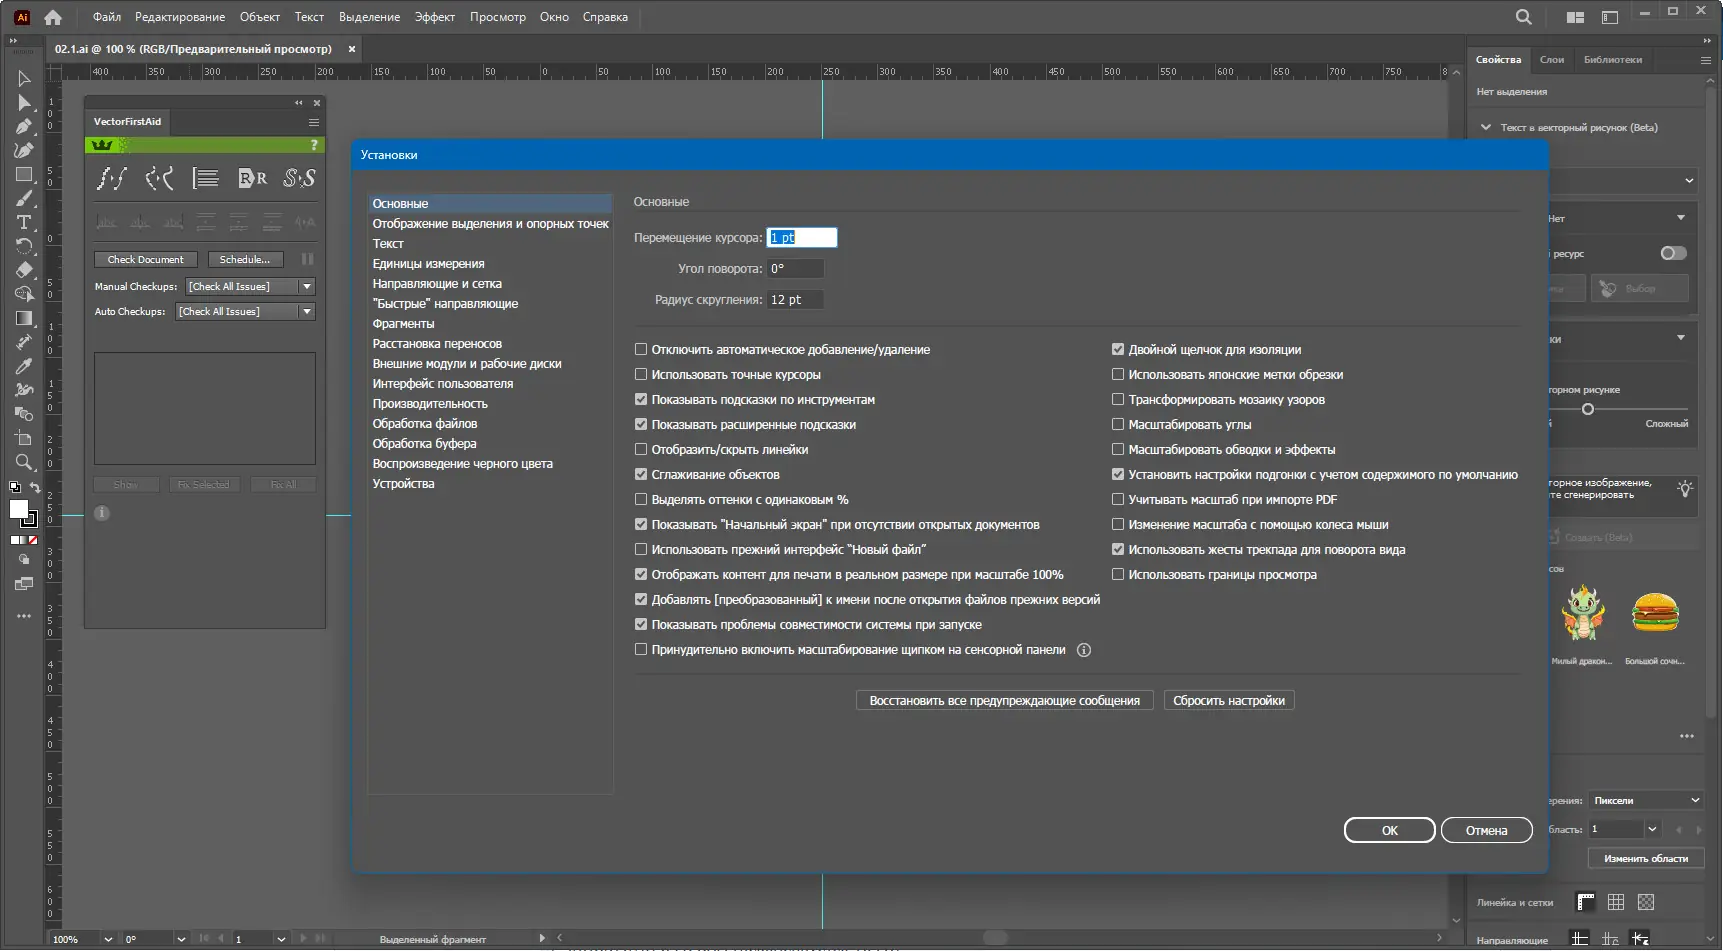Switch to the 'Слои' panel tab

click(x=1551, y=60)
